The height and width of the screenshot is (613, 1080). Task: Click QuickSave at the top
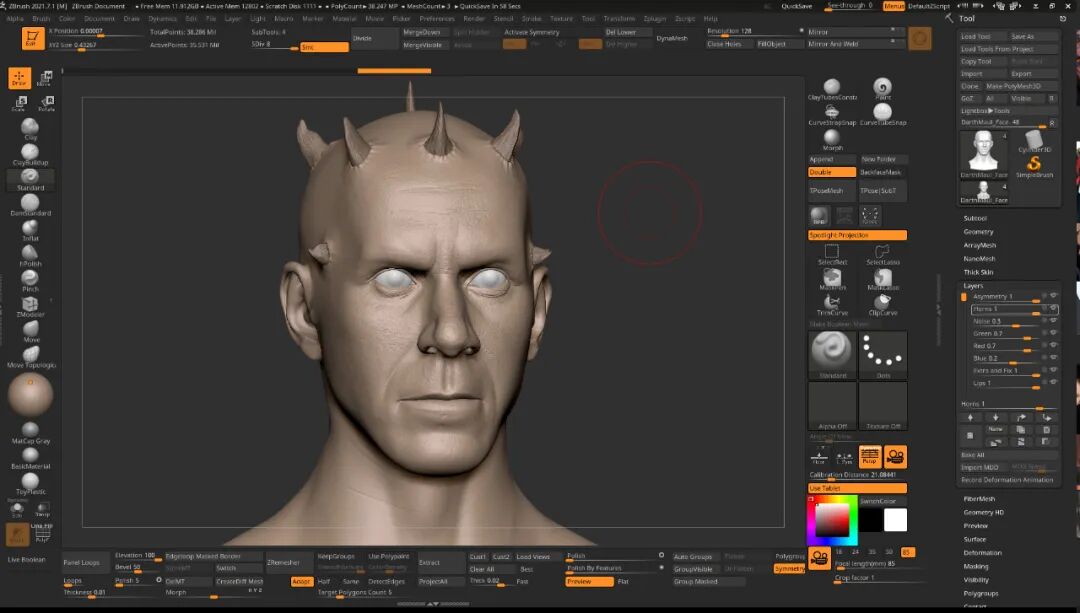796,6
